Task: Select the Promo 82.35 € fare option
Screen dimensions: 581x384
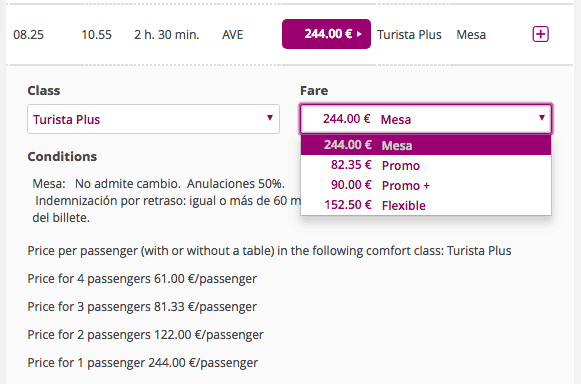Action: tap(426, 165)
